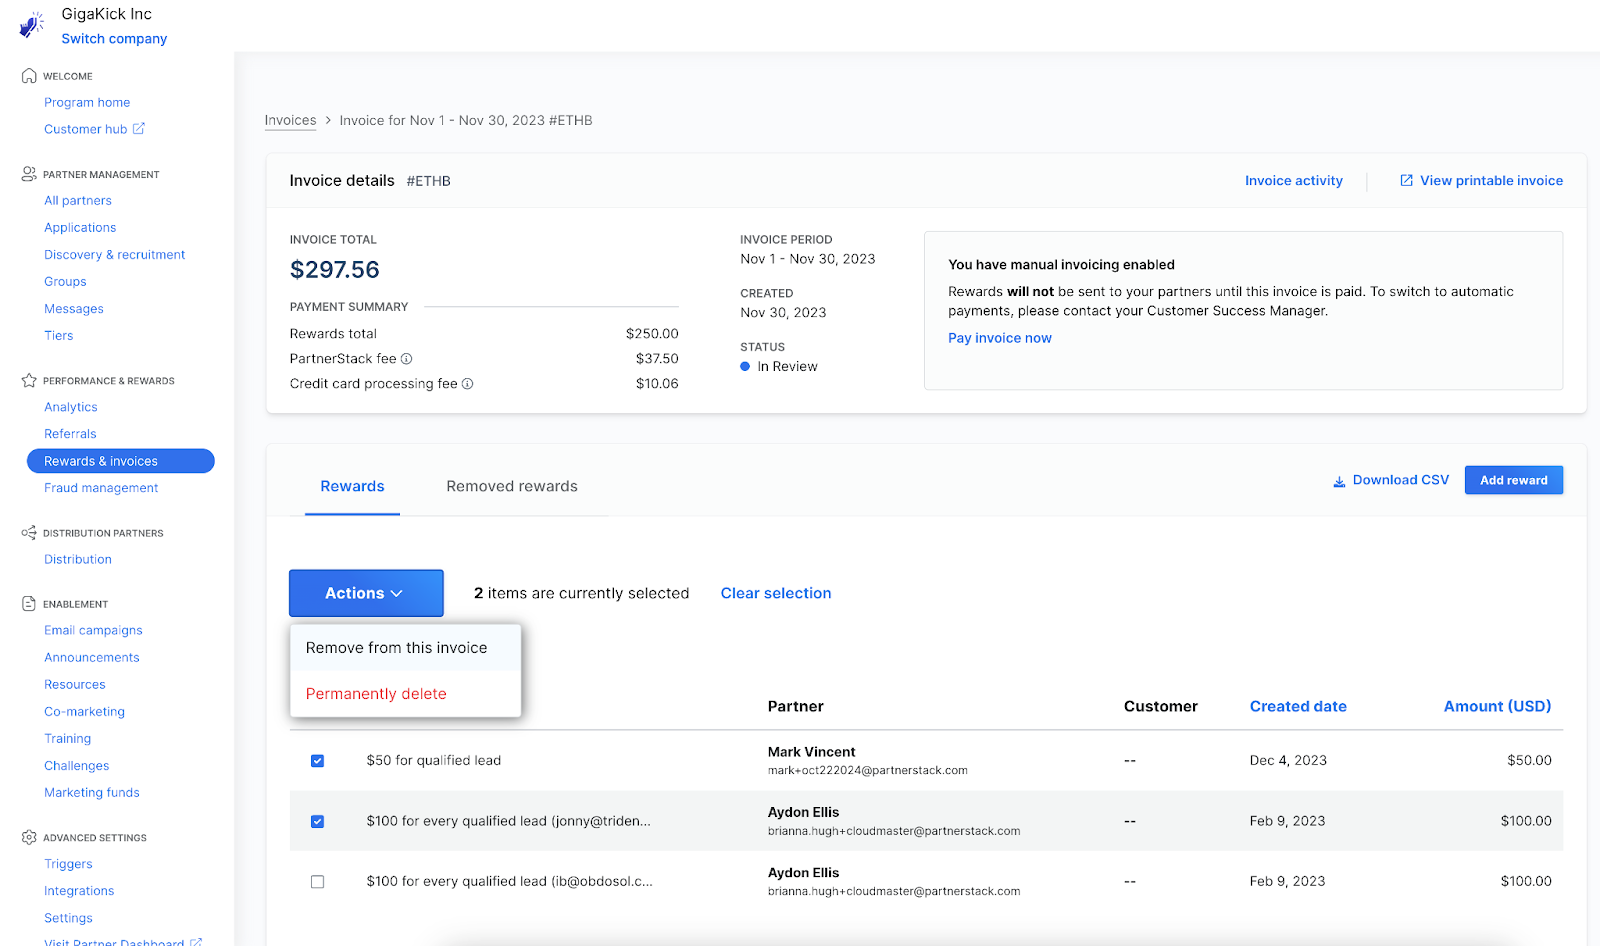Open Invoice activity link
This screenshot has height=946, width=1600.
(x=1294, y=181)
